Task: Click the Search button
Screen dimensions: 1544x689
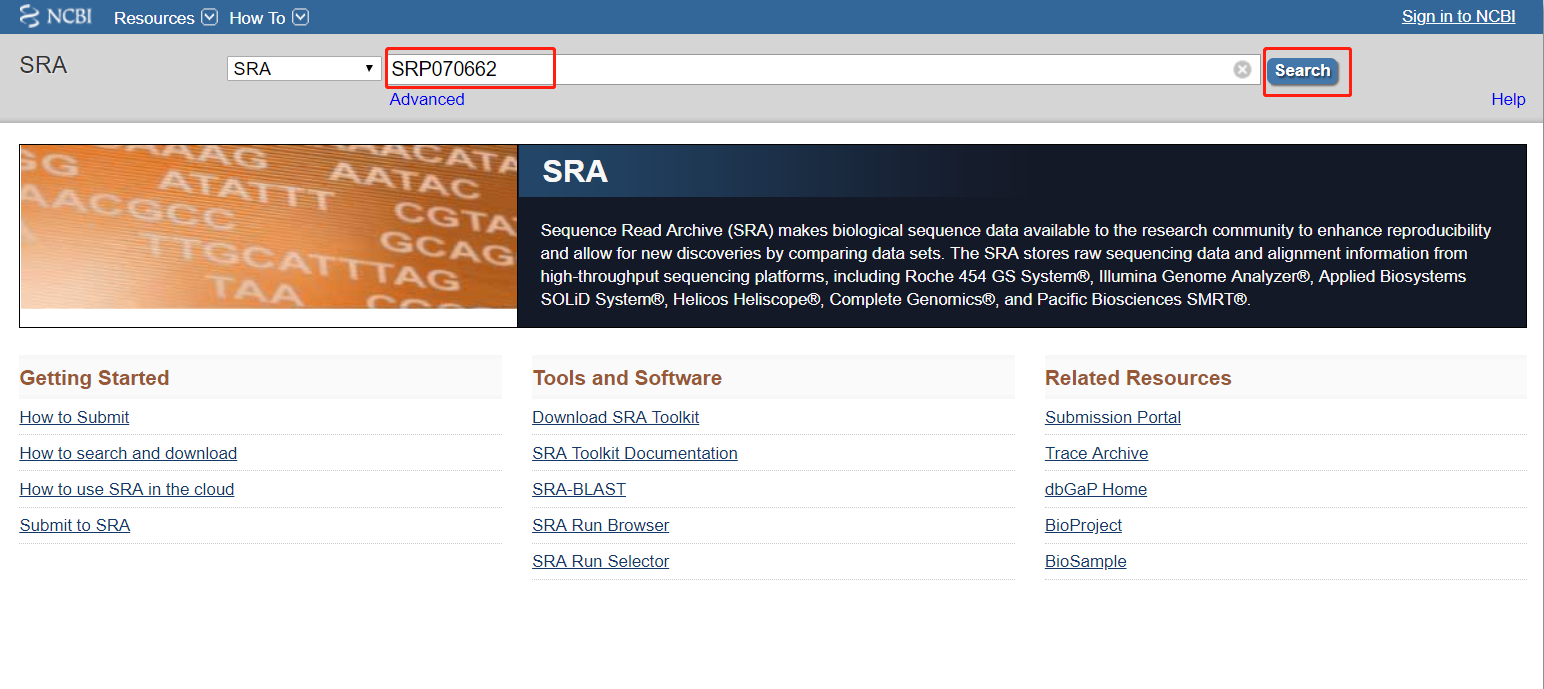Action: click(1302, 70)
